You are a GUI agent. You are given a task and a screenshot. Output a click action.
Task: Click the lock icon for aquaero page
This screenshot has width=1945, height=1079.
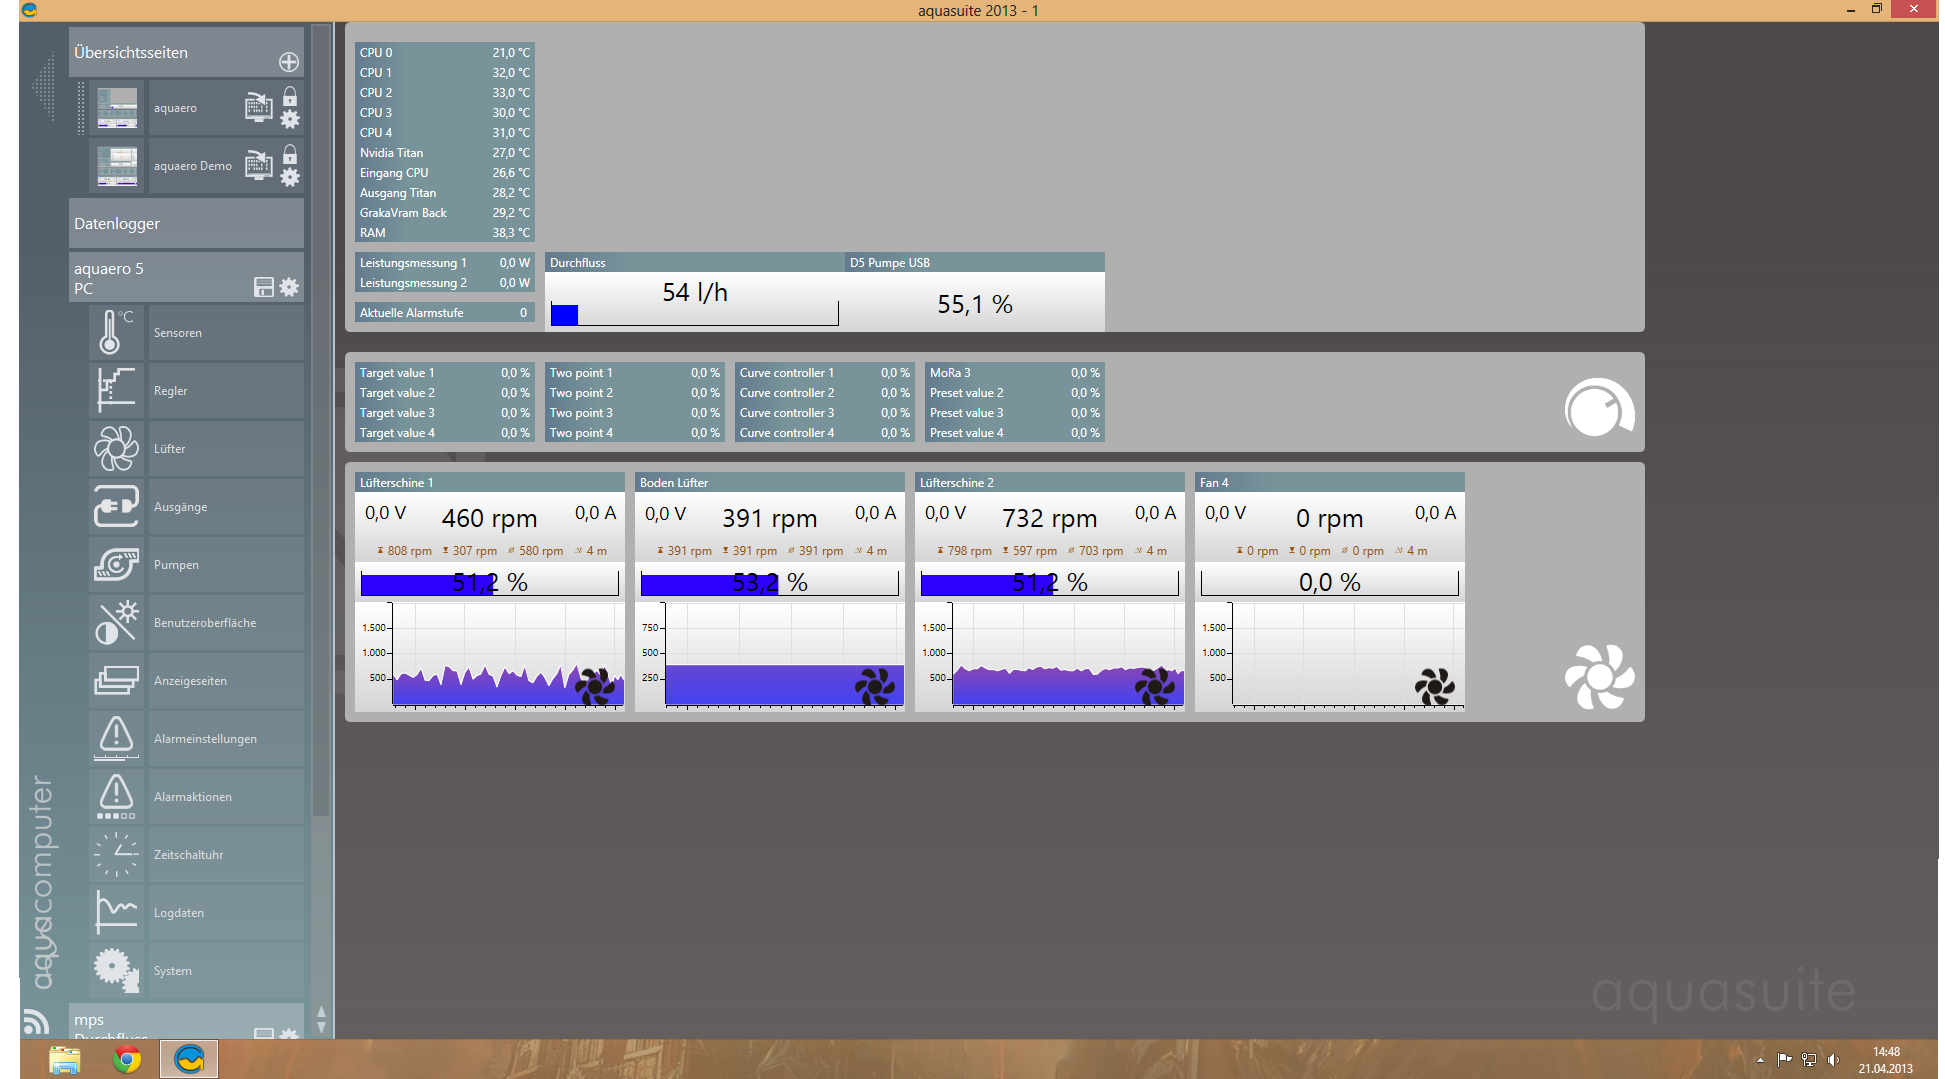pos(290,97)
